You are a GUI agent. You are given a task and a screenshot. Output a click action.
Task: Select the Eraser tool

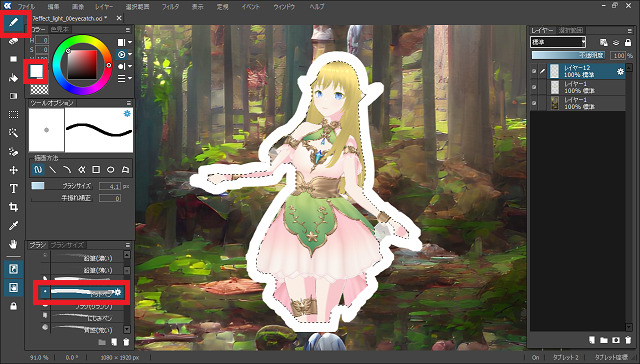pos(13,41)
